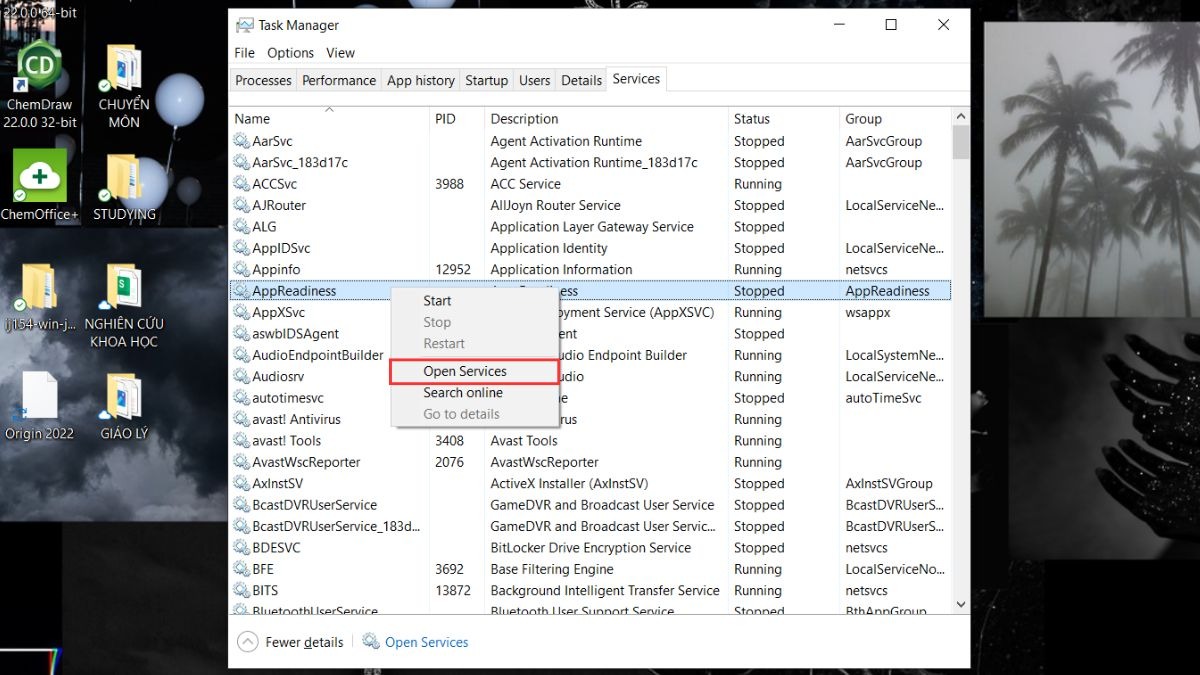Click the gear icon beside ACCSvc
Viewport: 1200px width, 675px height.
coord(241,184)
